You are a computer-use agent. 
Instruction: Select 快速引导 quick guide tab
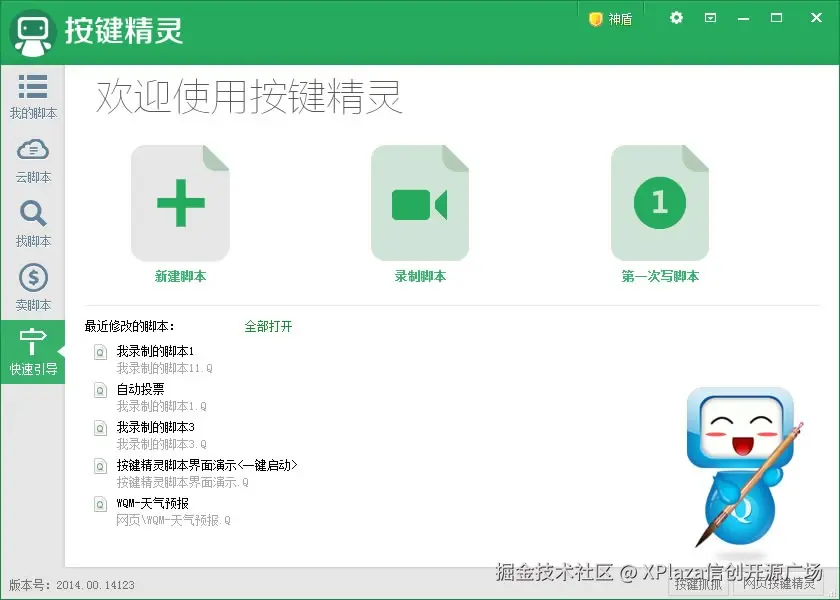pyautogui.click(x=33, y=352)
